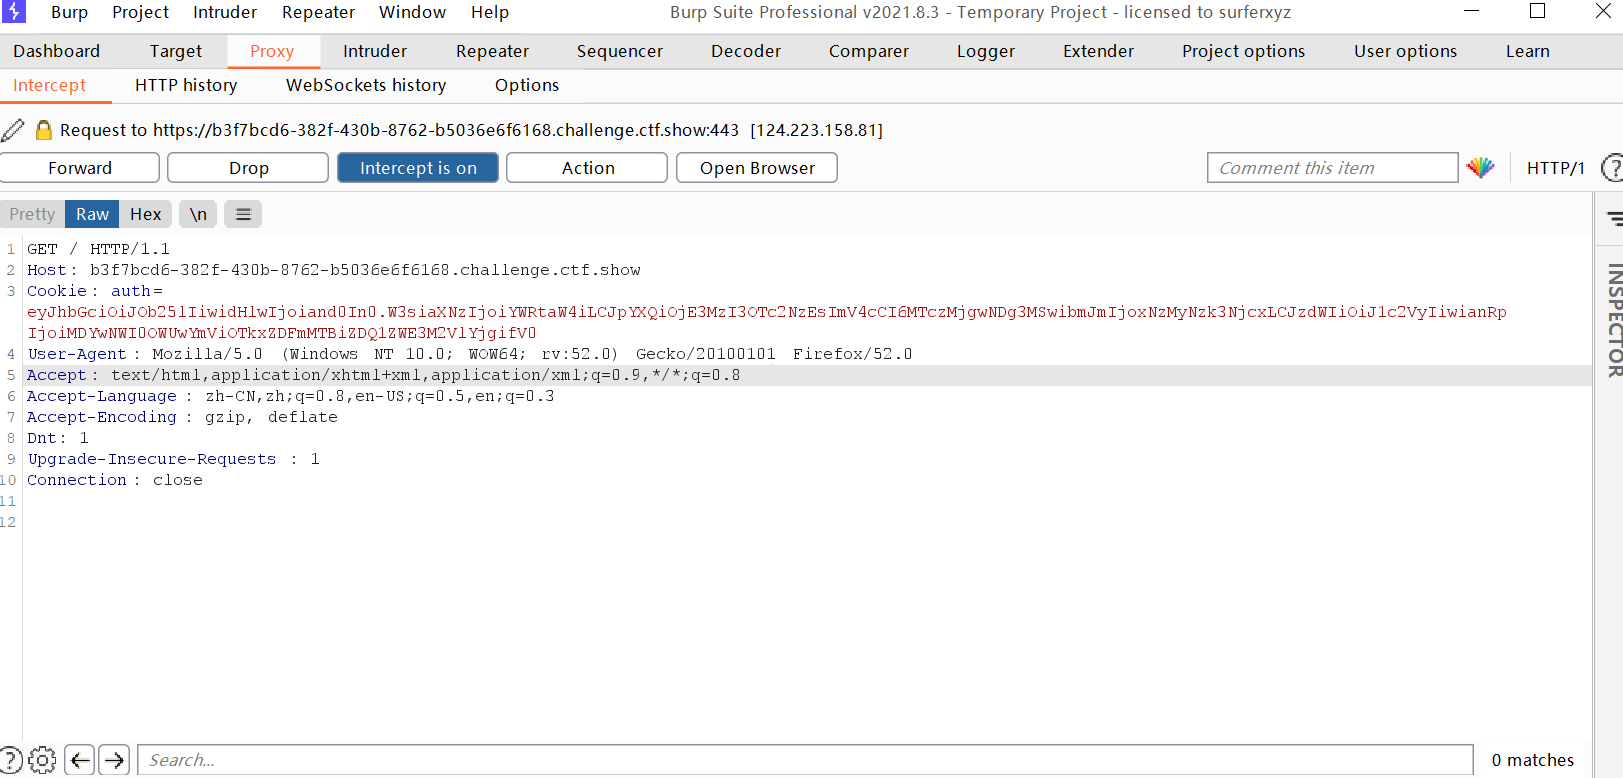Click the Host header line
1623x778 pixels.
pyautogui.click(x=333, y=270)
